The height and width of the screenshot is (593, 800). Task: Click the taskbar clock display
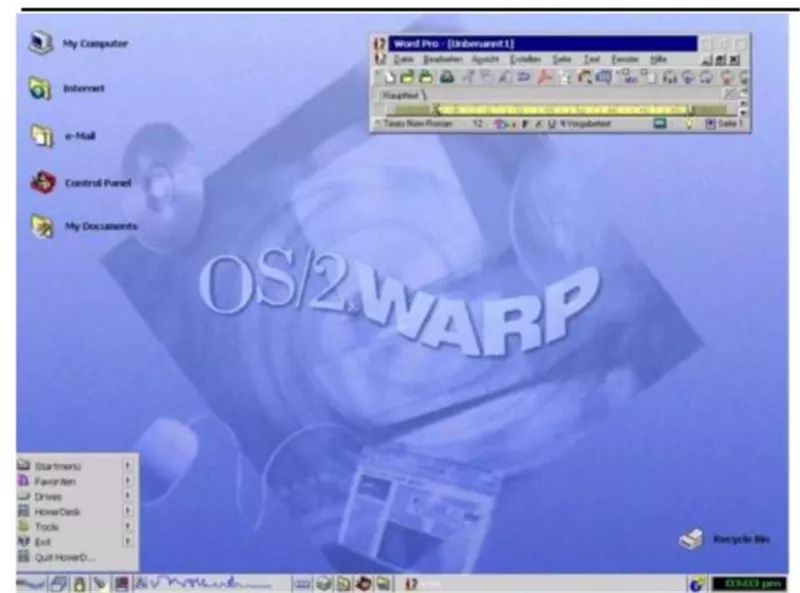pos(749,584)
